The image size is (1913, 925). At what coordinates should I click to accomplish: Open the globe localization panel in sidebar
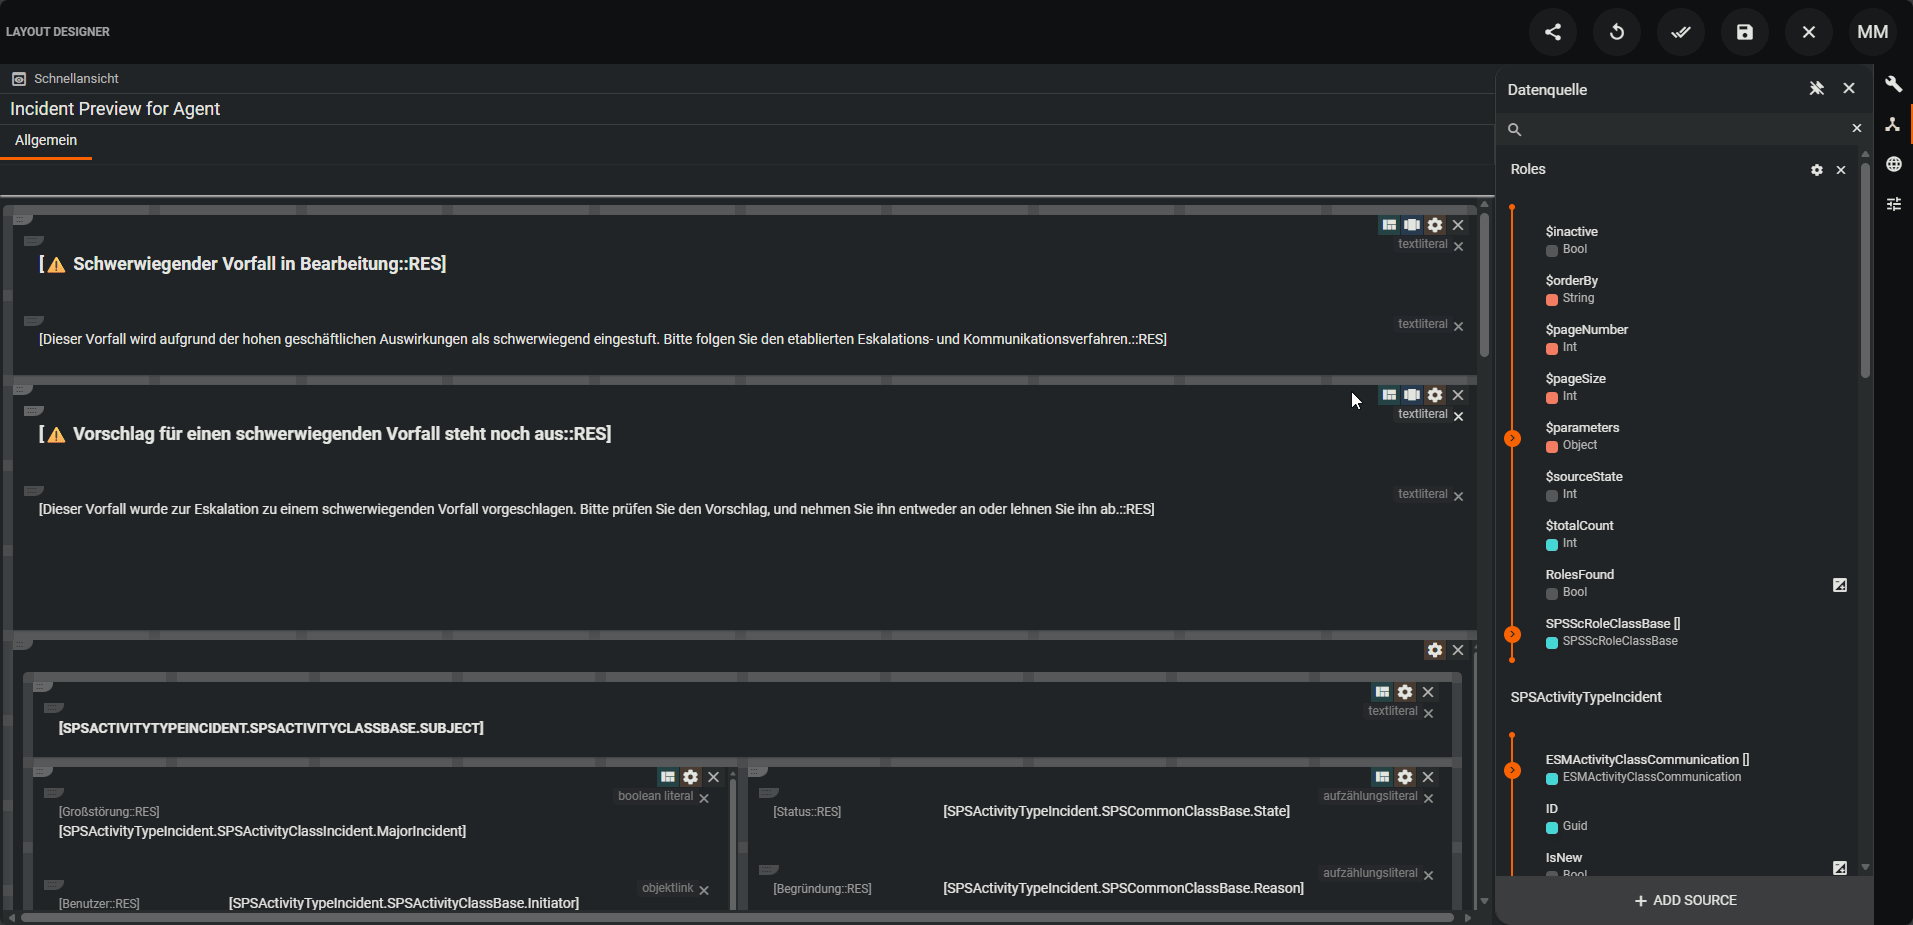pos(1893,164)
